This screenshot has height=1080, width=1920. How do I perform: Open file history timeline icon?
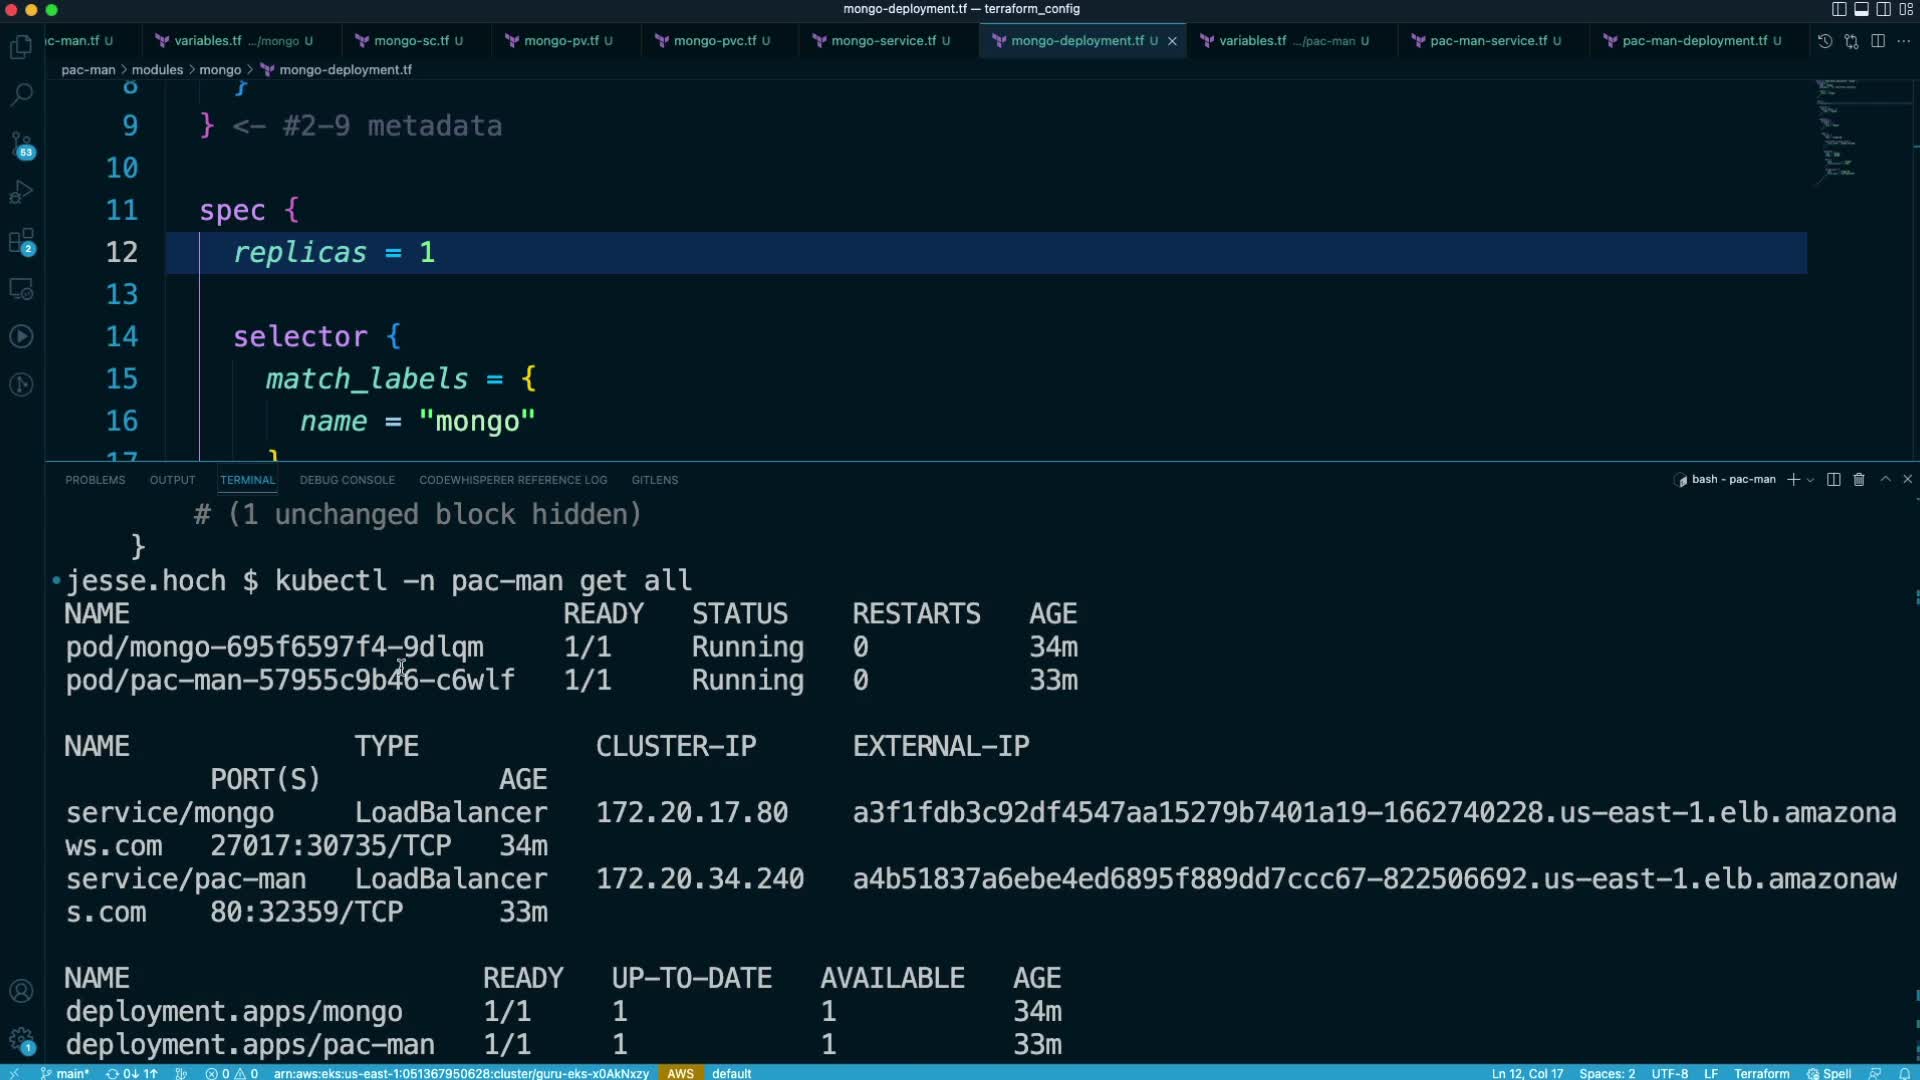[x=1825, y=41]
